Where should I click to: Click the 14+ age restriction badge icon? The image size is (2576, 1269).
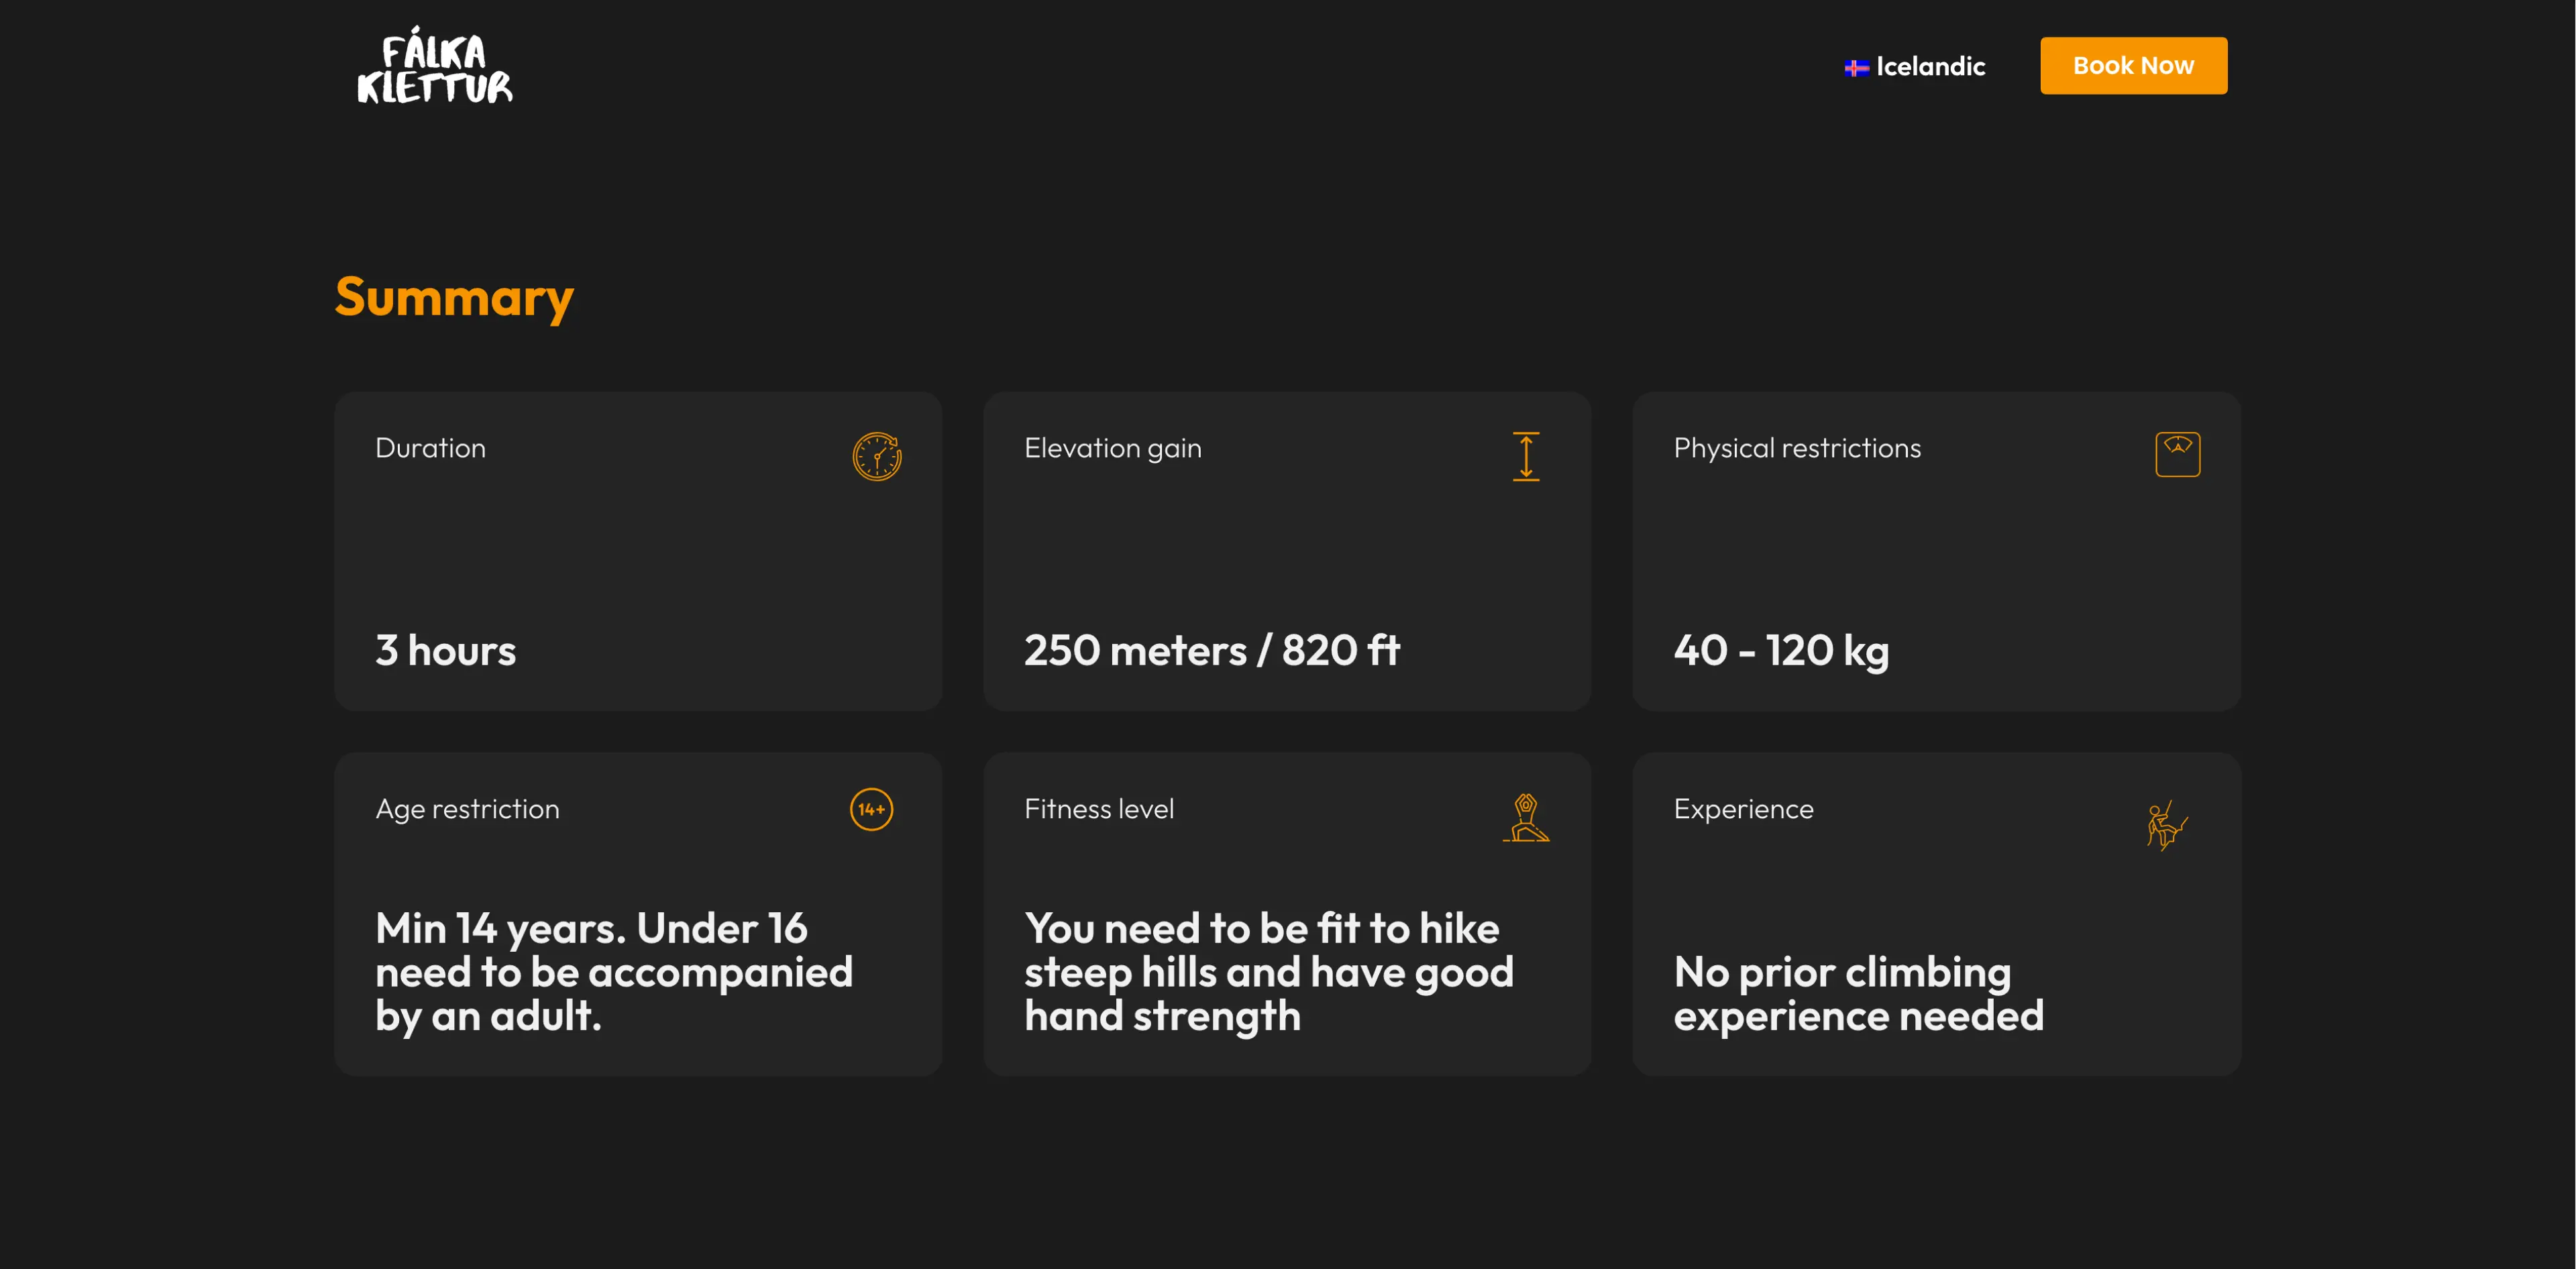pyautogui.click(x=871, y=809)
